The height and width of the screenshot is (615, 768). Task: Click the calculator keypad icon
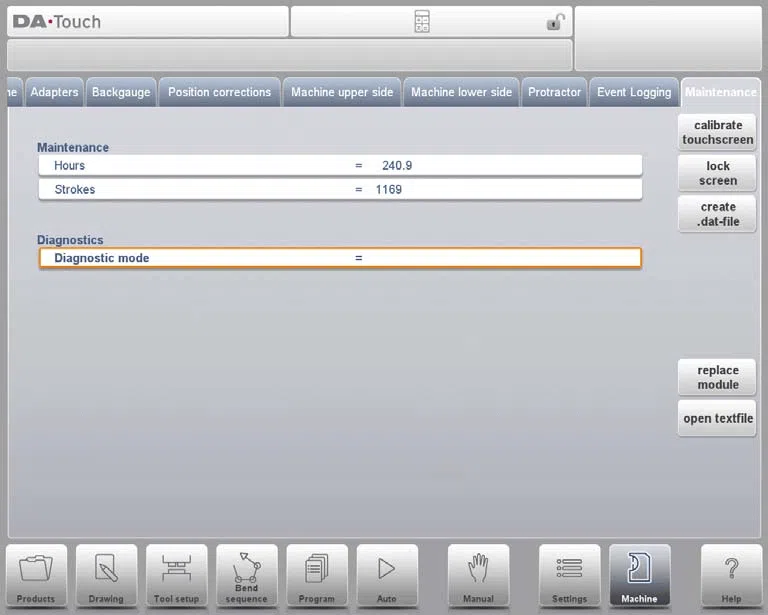tap(422, 22)
